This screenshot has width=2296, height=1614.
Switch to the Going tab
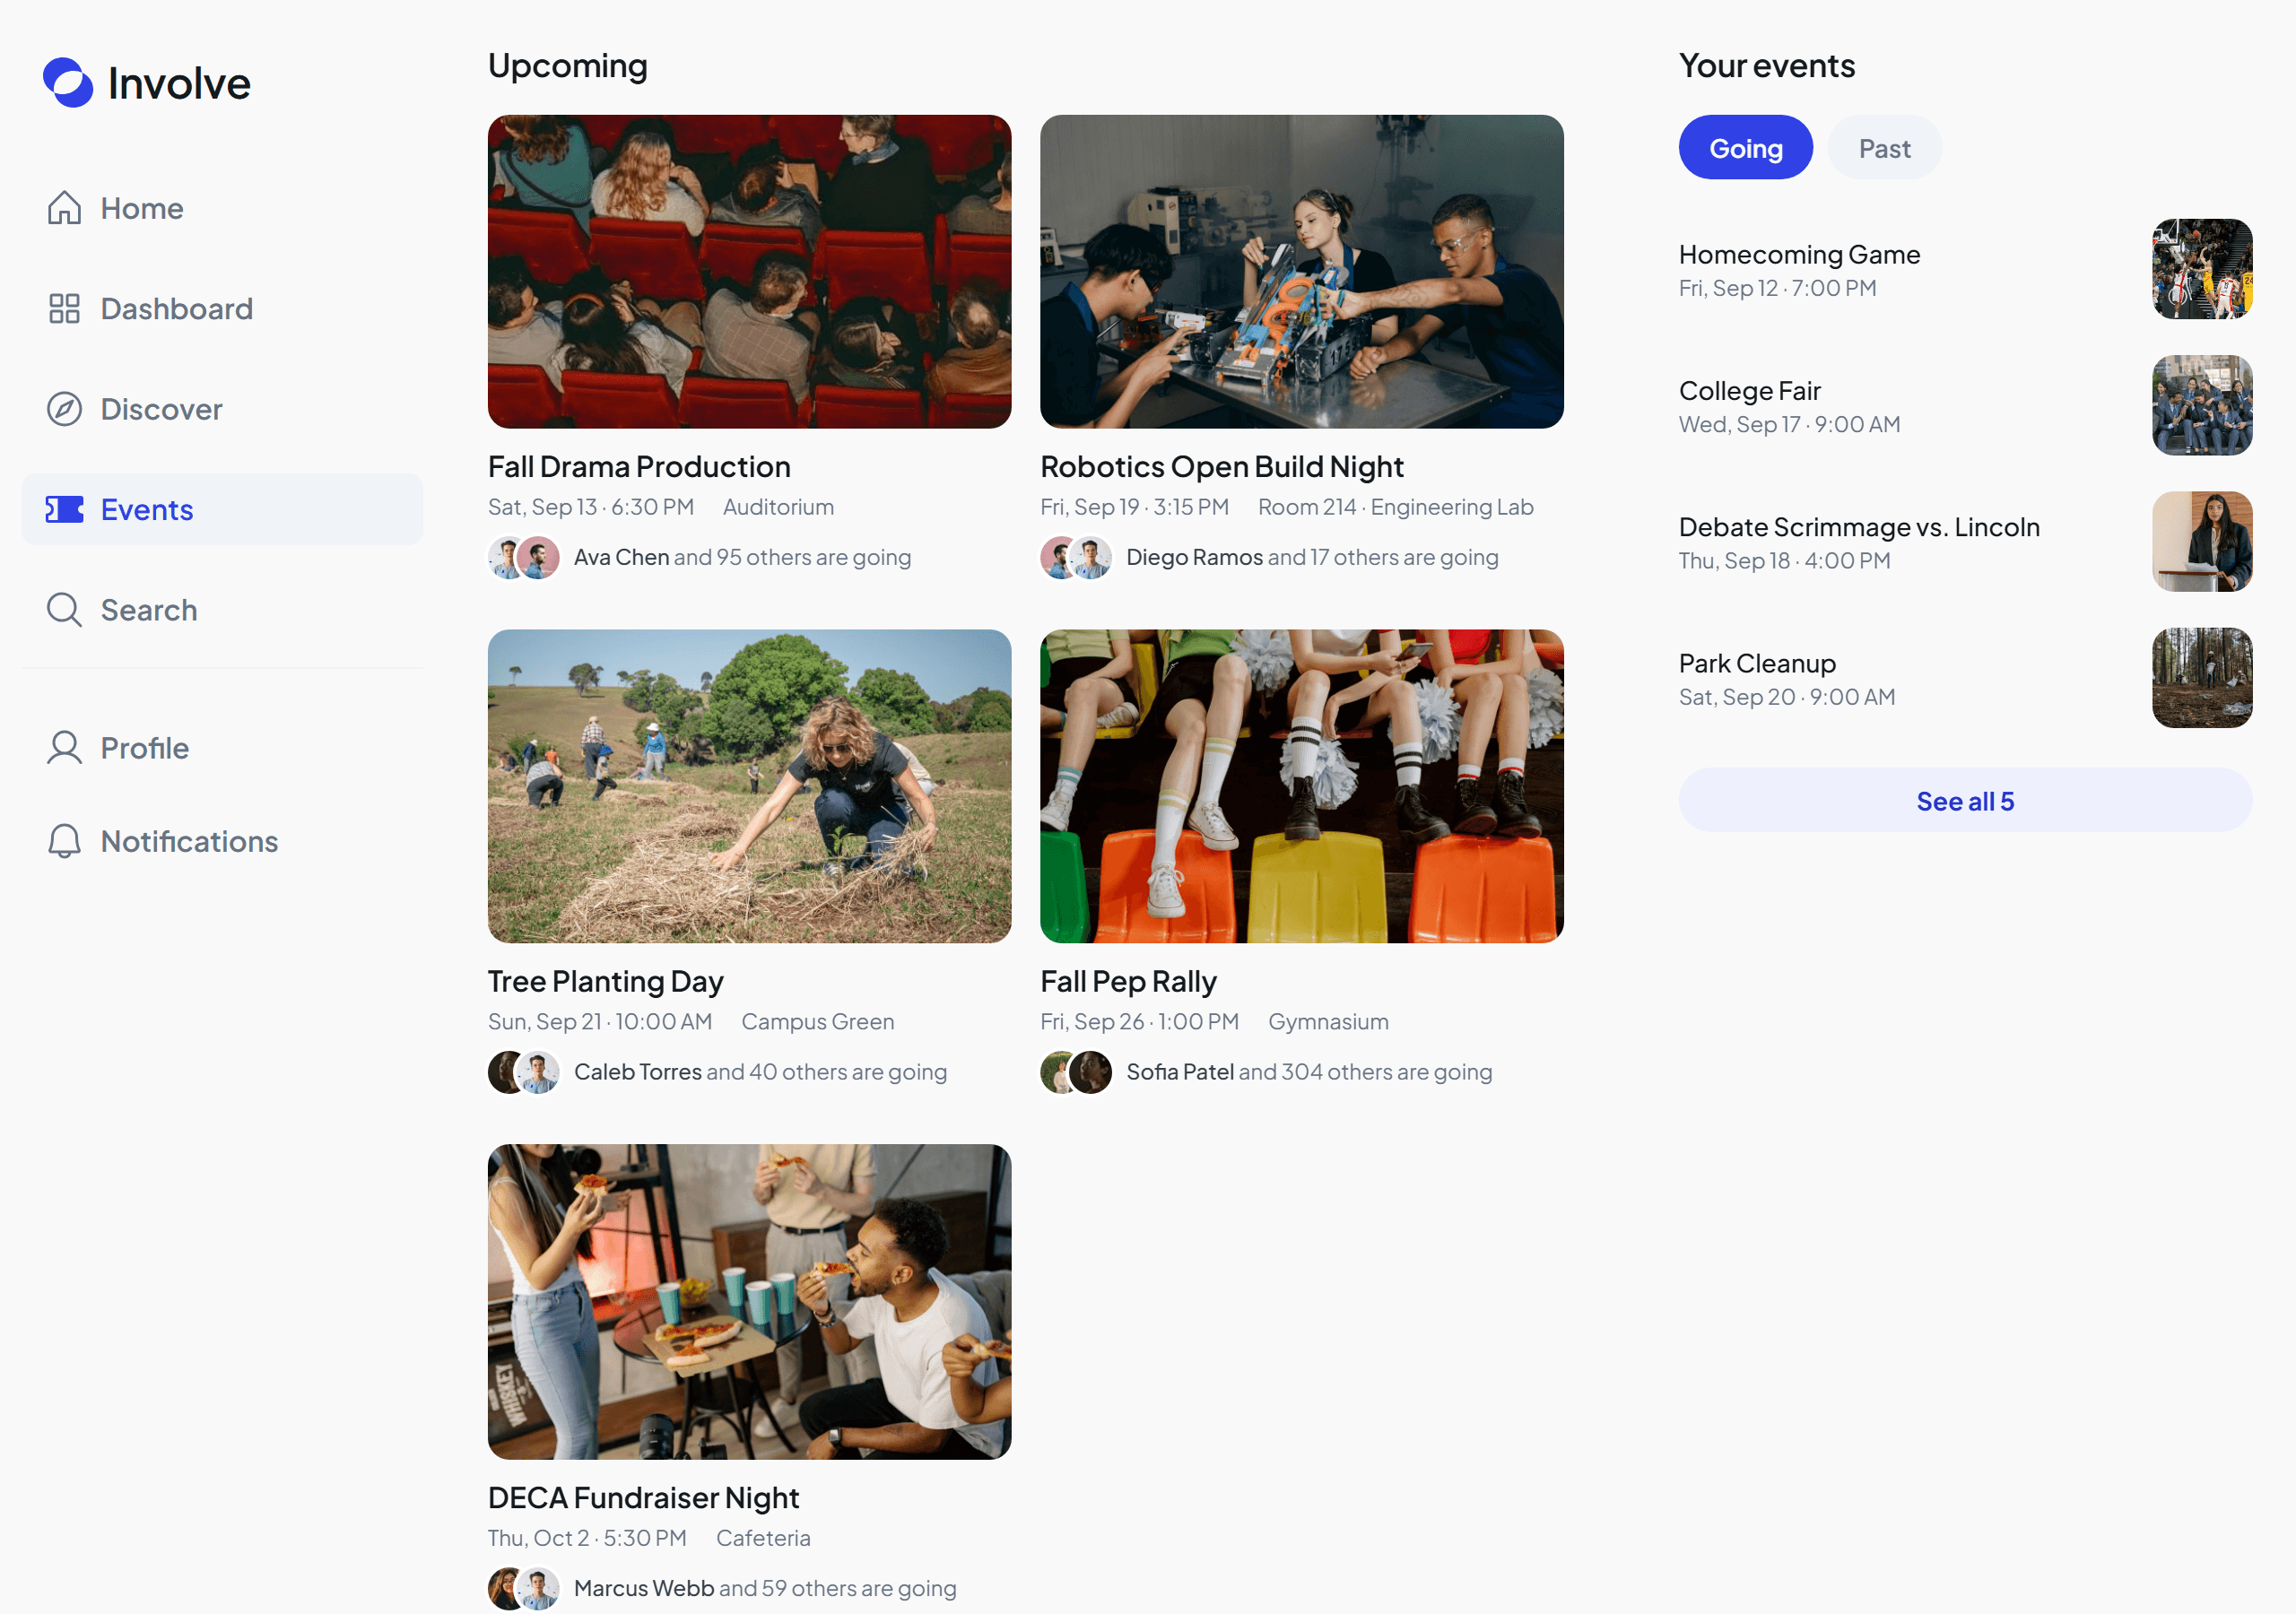[1746, 148]
